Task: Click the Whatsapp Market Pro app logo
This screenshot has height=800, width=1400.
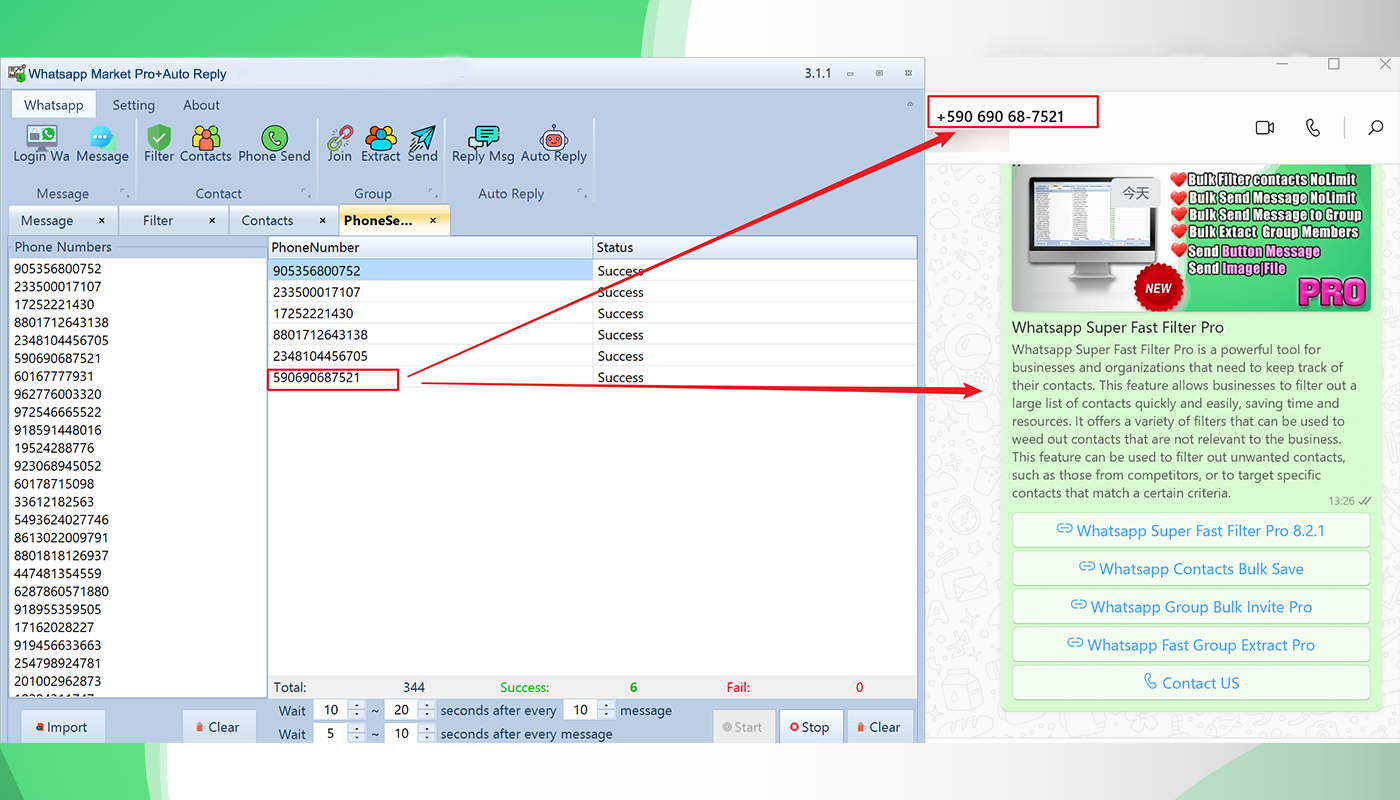Action: pos(17,73)
